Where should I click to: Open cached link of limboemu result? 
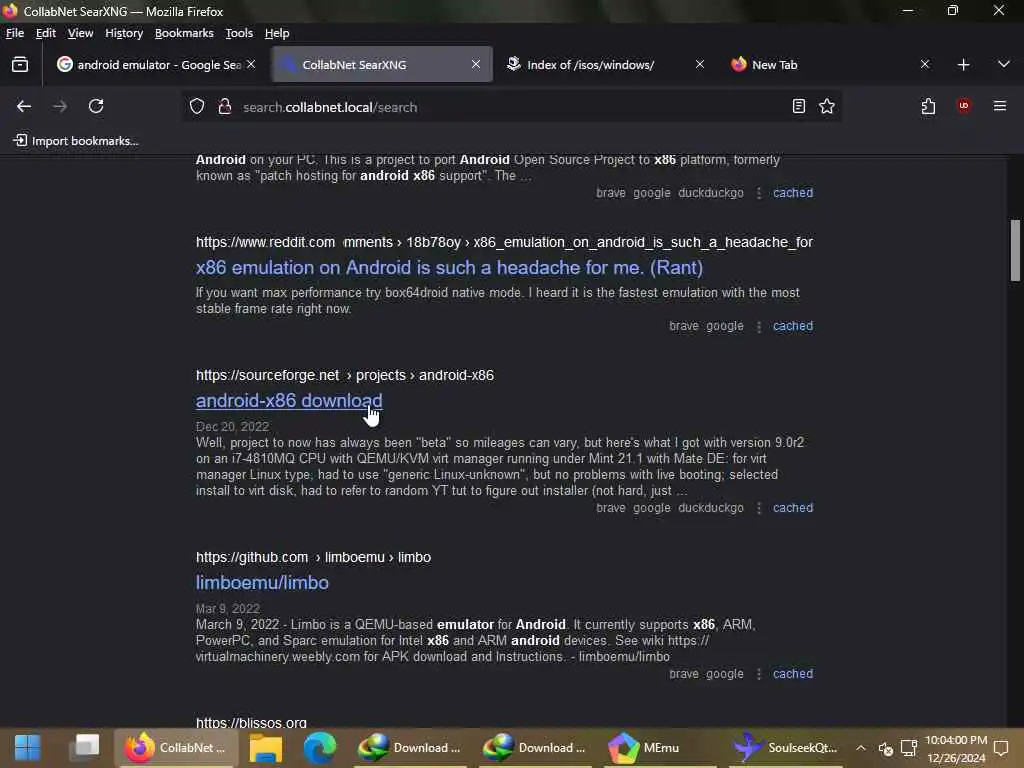[x=793, y=673]
